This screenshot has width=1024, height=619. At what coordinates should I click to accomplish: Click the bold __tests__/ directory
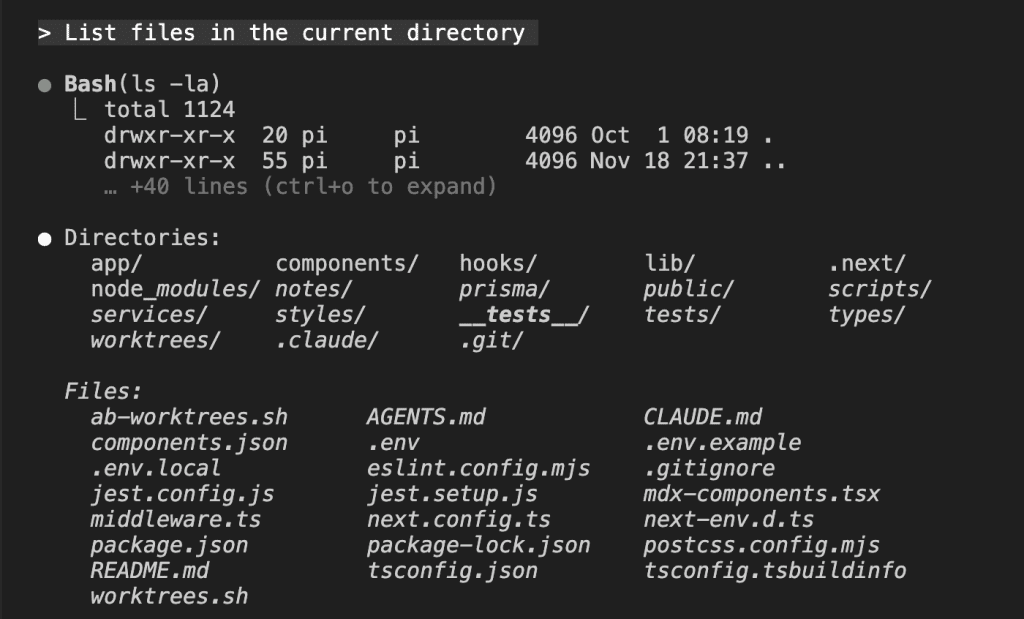[x=524, y=315]
